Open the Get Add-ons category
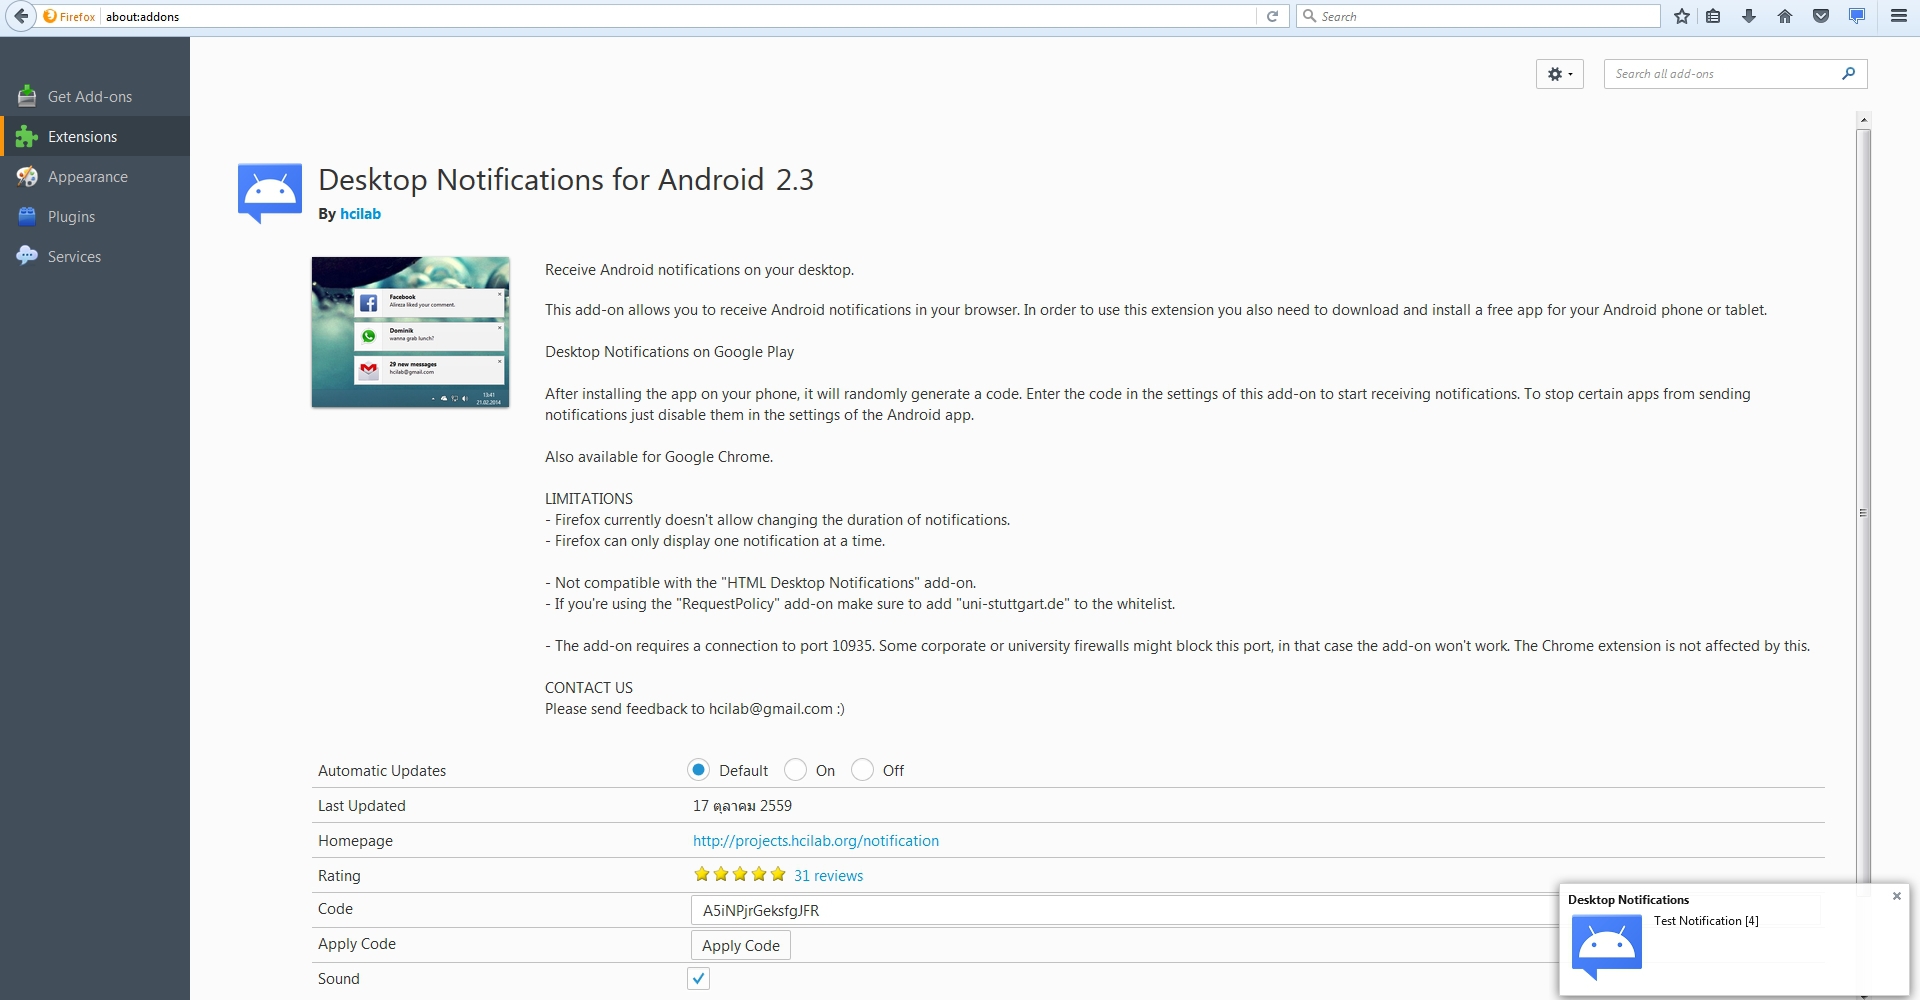This screenshot has width=1920, height=1000. 95,97
